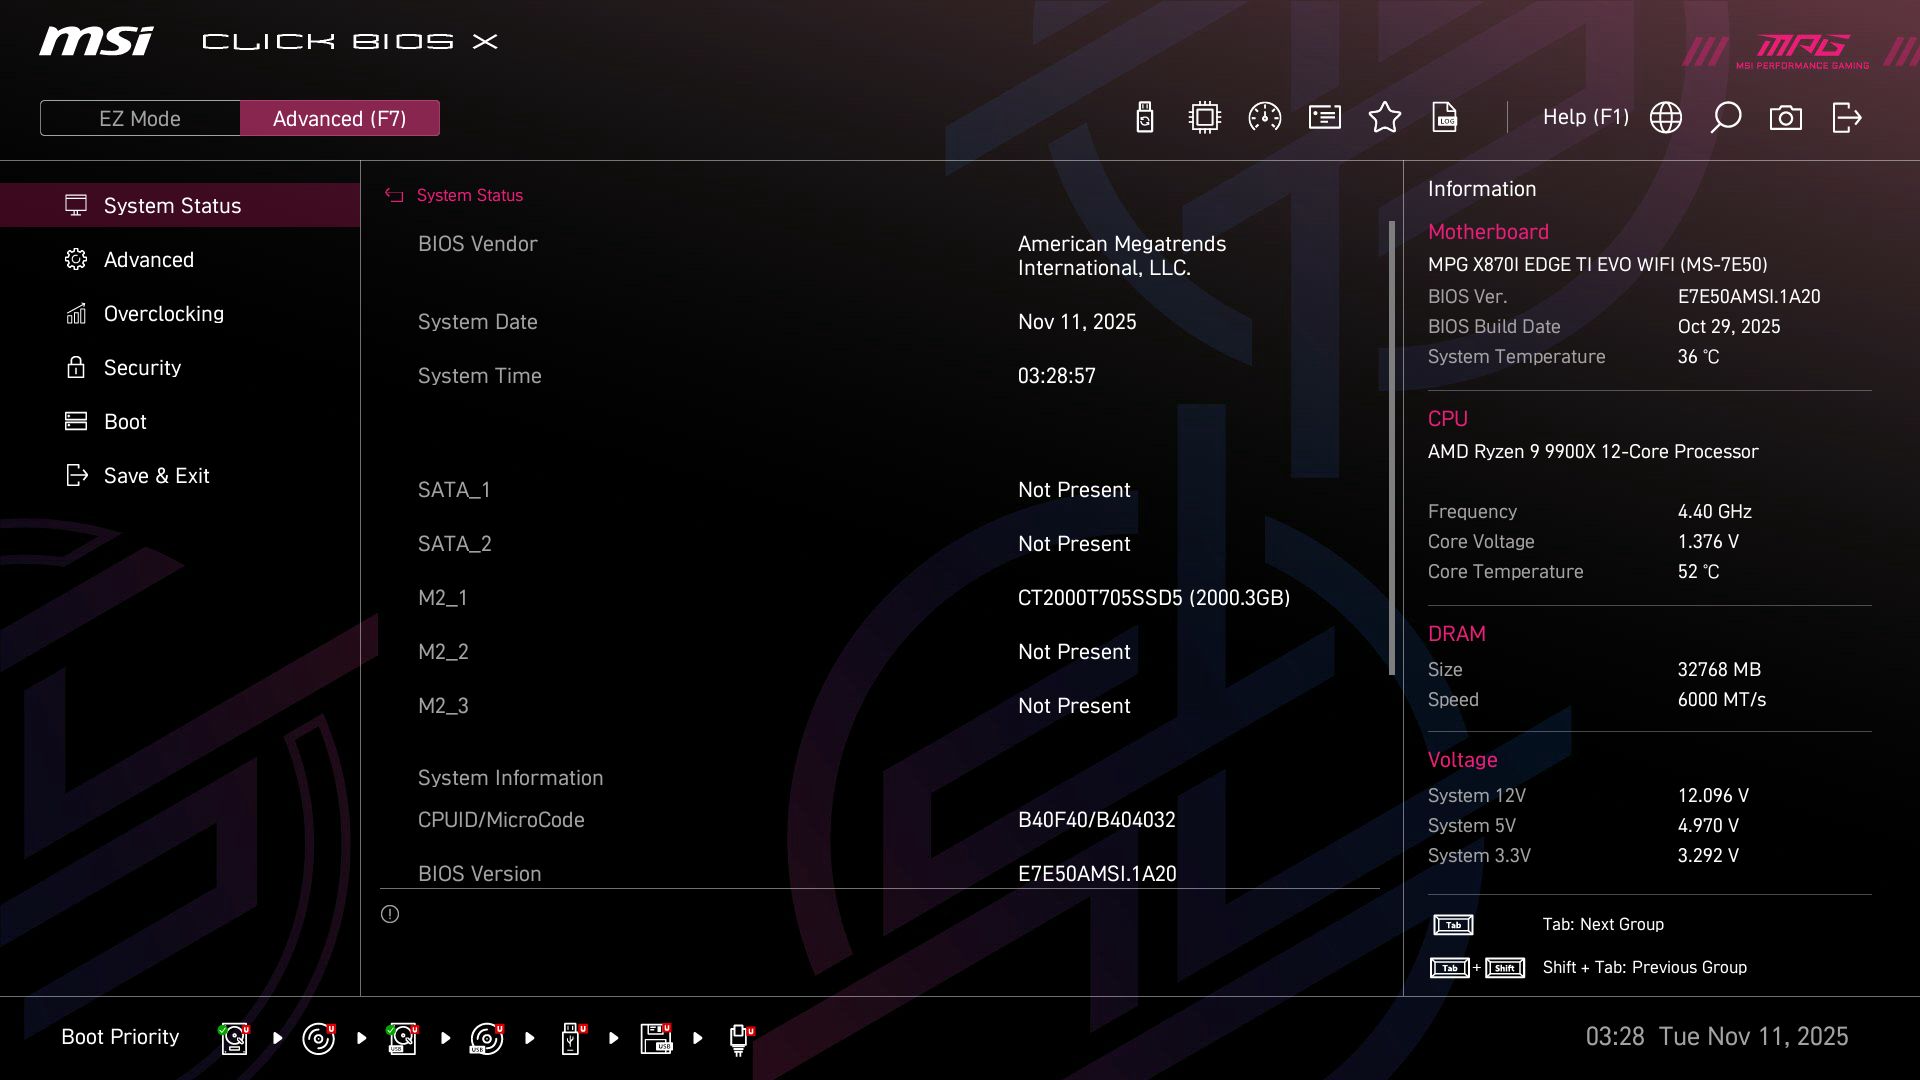This screenshot has height=1080, width=1920.
Task: Select the USB flash drive boot device
Action: 571,1037
